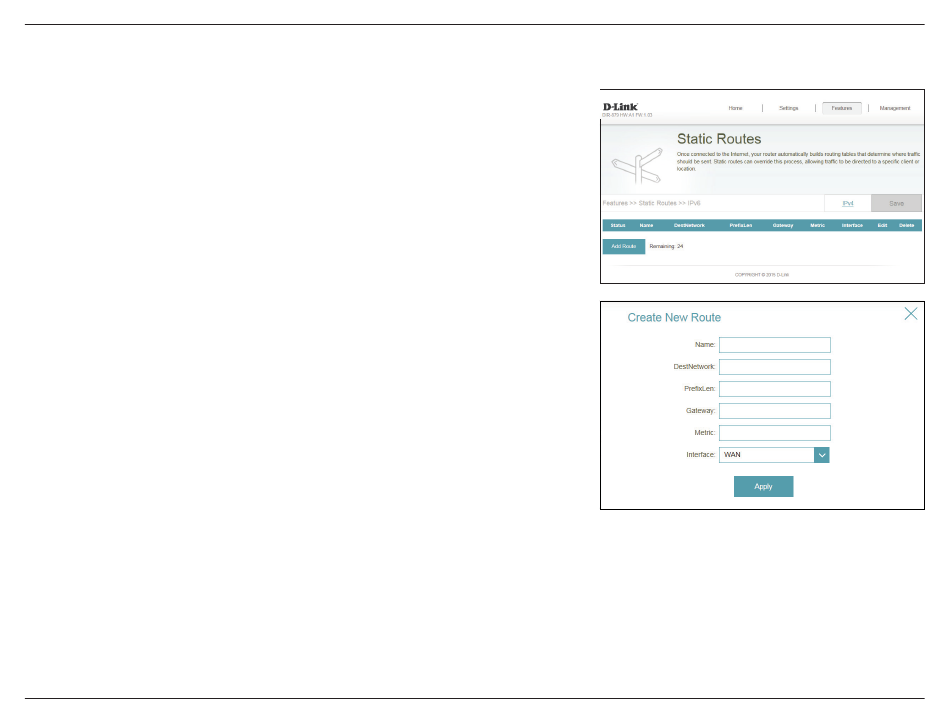
Task: Focus the PrefixLen input field
Action: click(774, 389)
